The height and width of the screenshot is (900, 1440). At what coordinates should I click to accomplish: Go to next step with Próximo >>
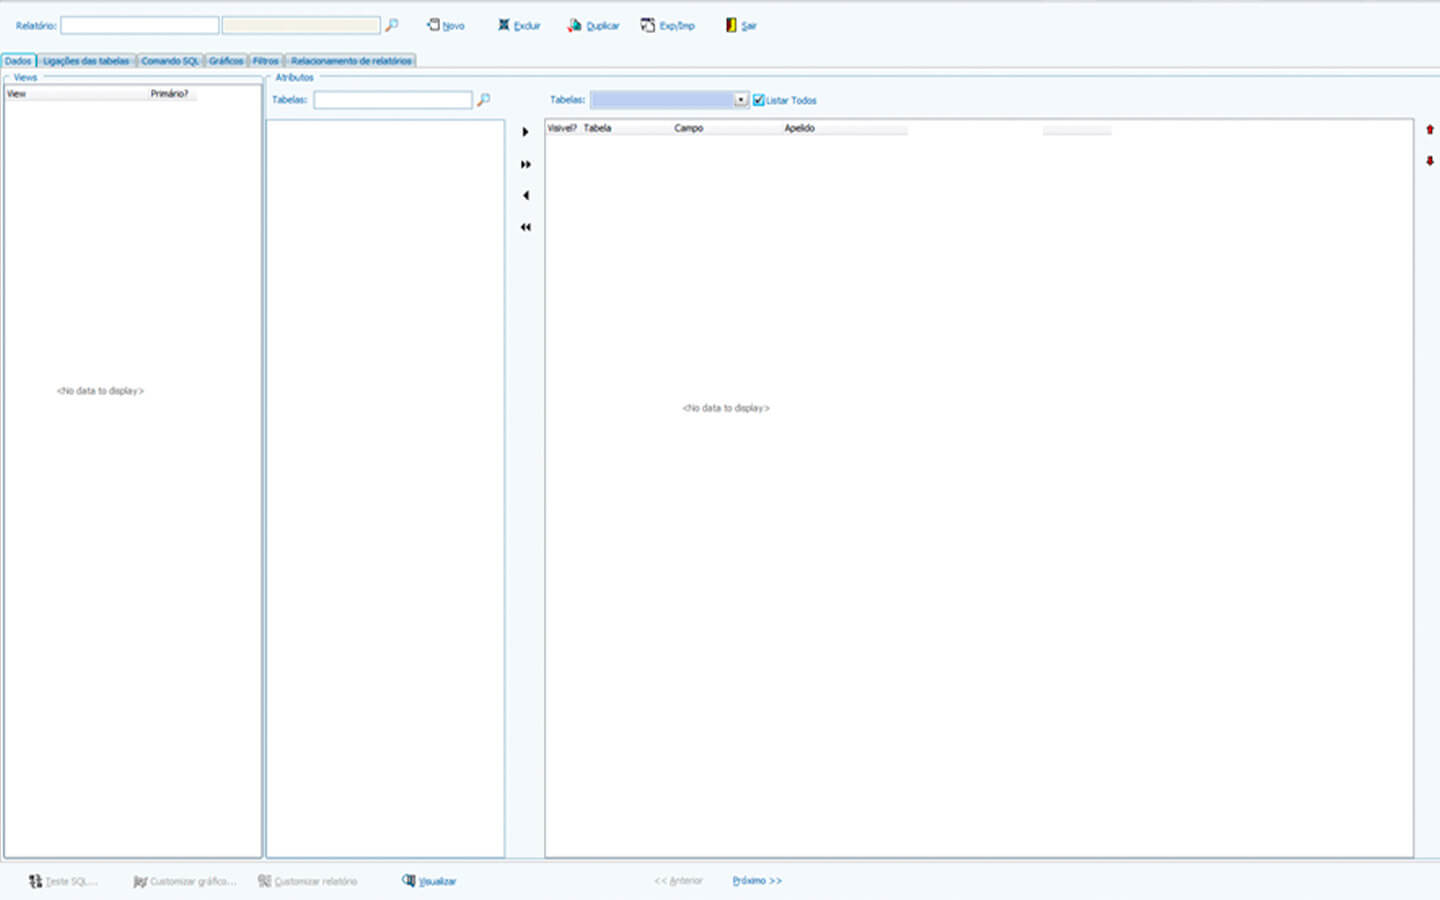tap(757, 881)
